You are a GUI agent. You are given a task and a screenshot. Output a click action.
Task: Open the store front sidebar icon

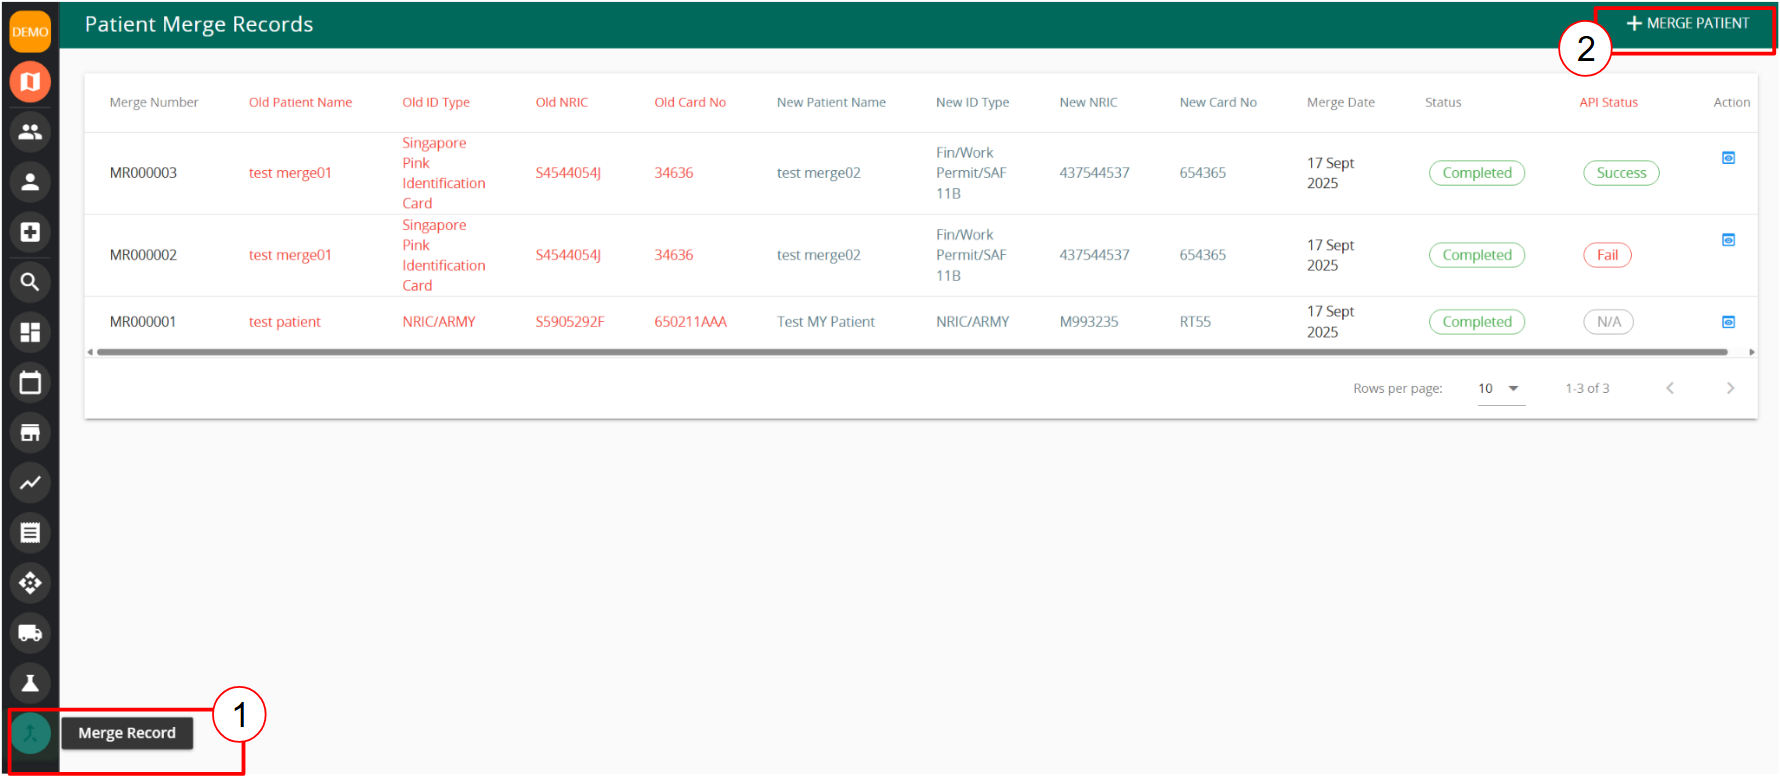(x=30, y=432)
